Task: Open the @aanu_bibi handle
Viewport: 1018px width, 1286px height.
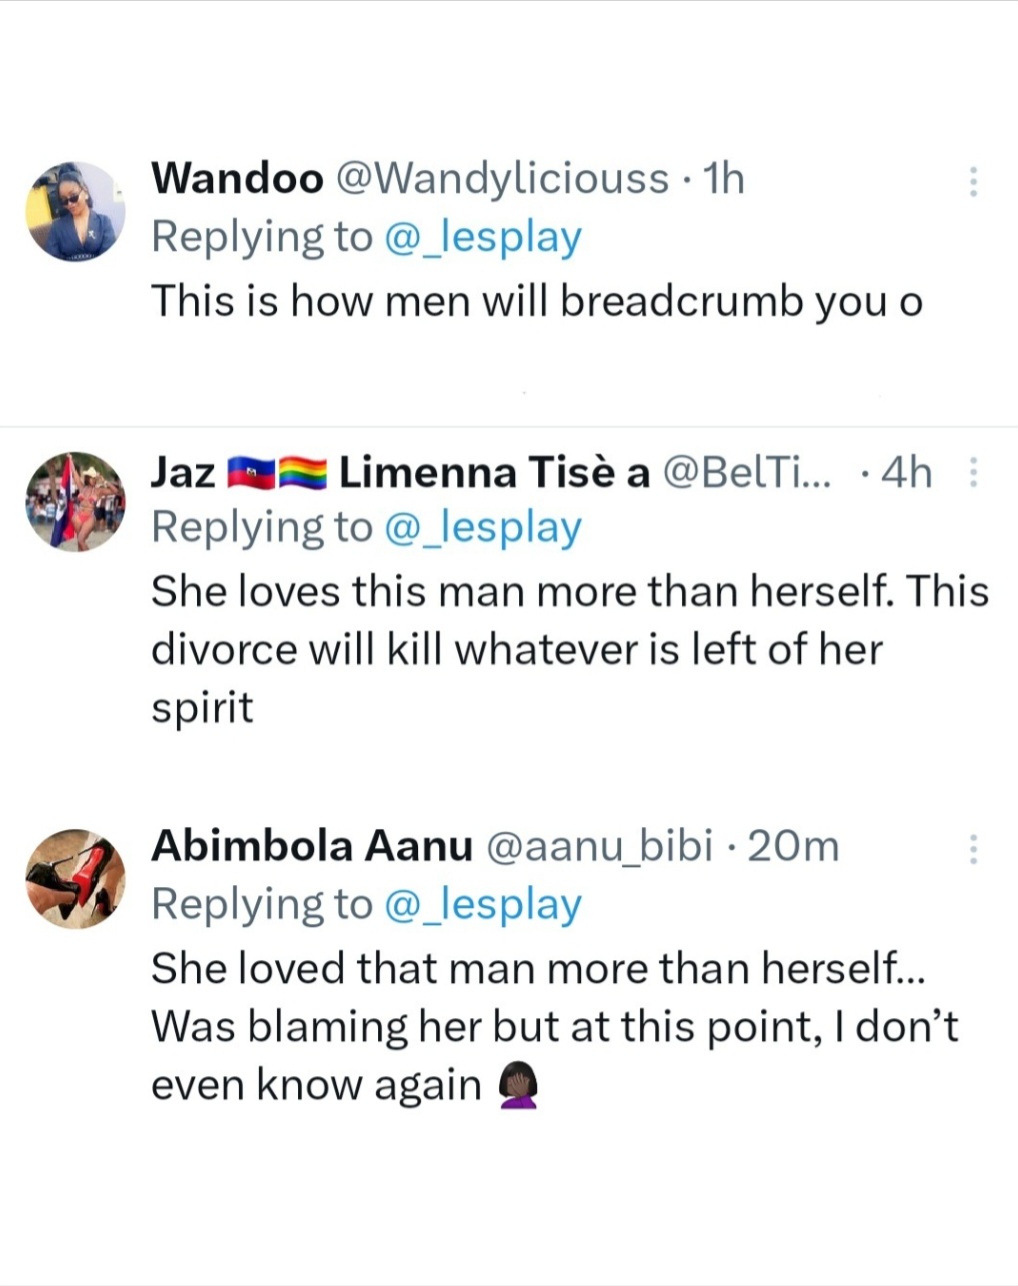Action: tap(599, 847)
